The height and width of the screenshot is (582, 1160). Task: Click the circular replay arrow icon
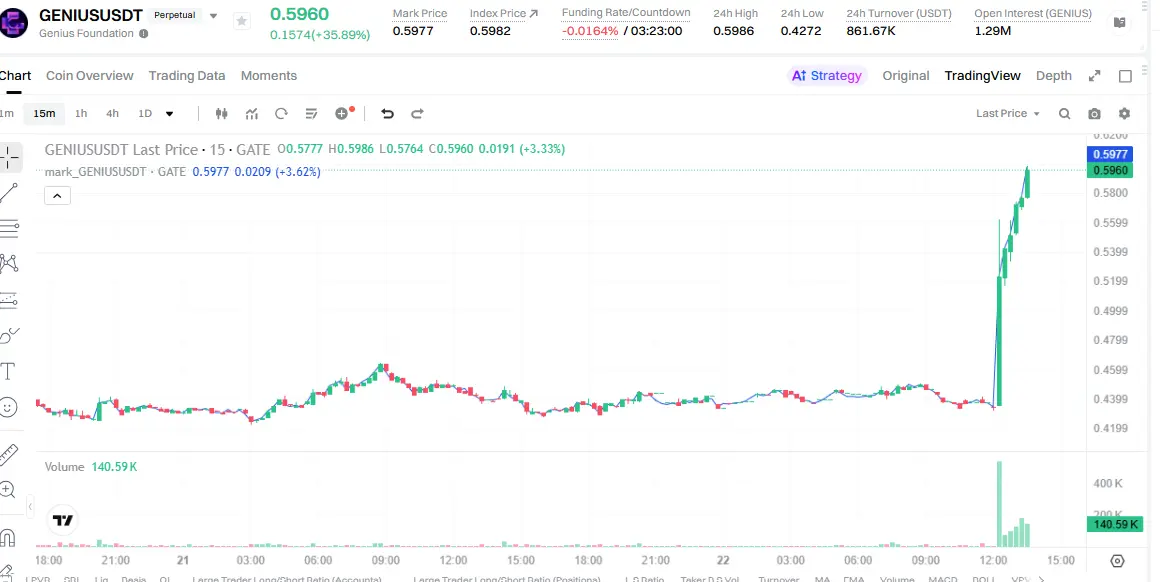[281, 113]
